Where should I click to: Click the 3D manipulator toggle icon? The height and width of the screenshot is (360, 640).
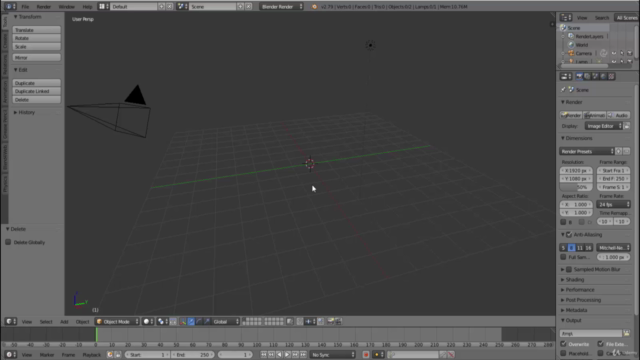[182, 322]
